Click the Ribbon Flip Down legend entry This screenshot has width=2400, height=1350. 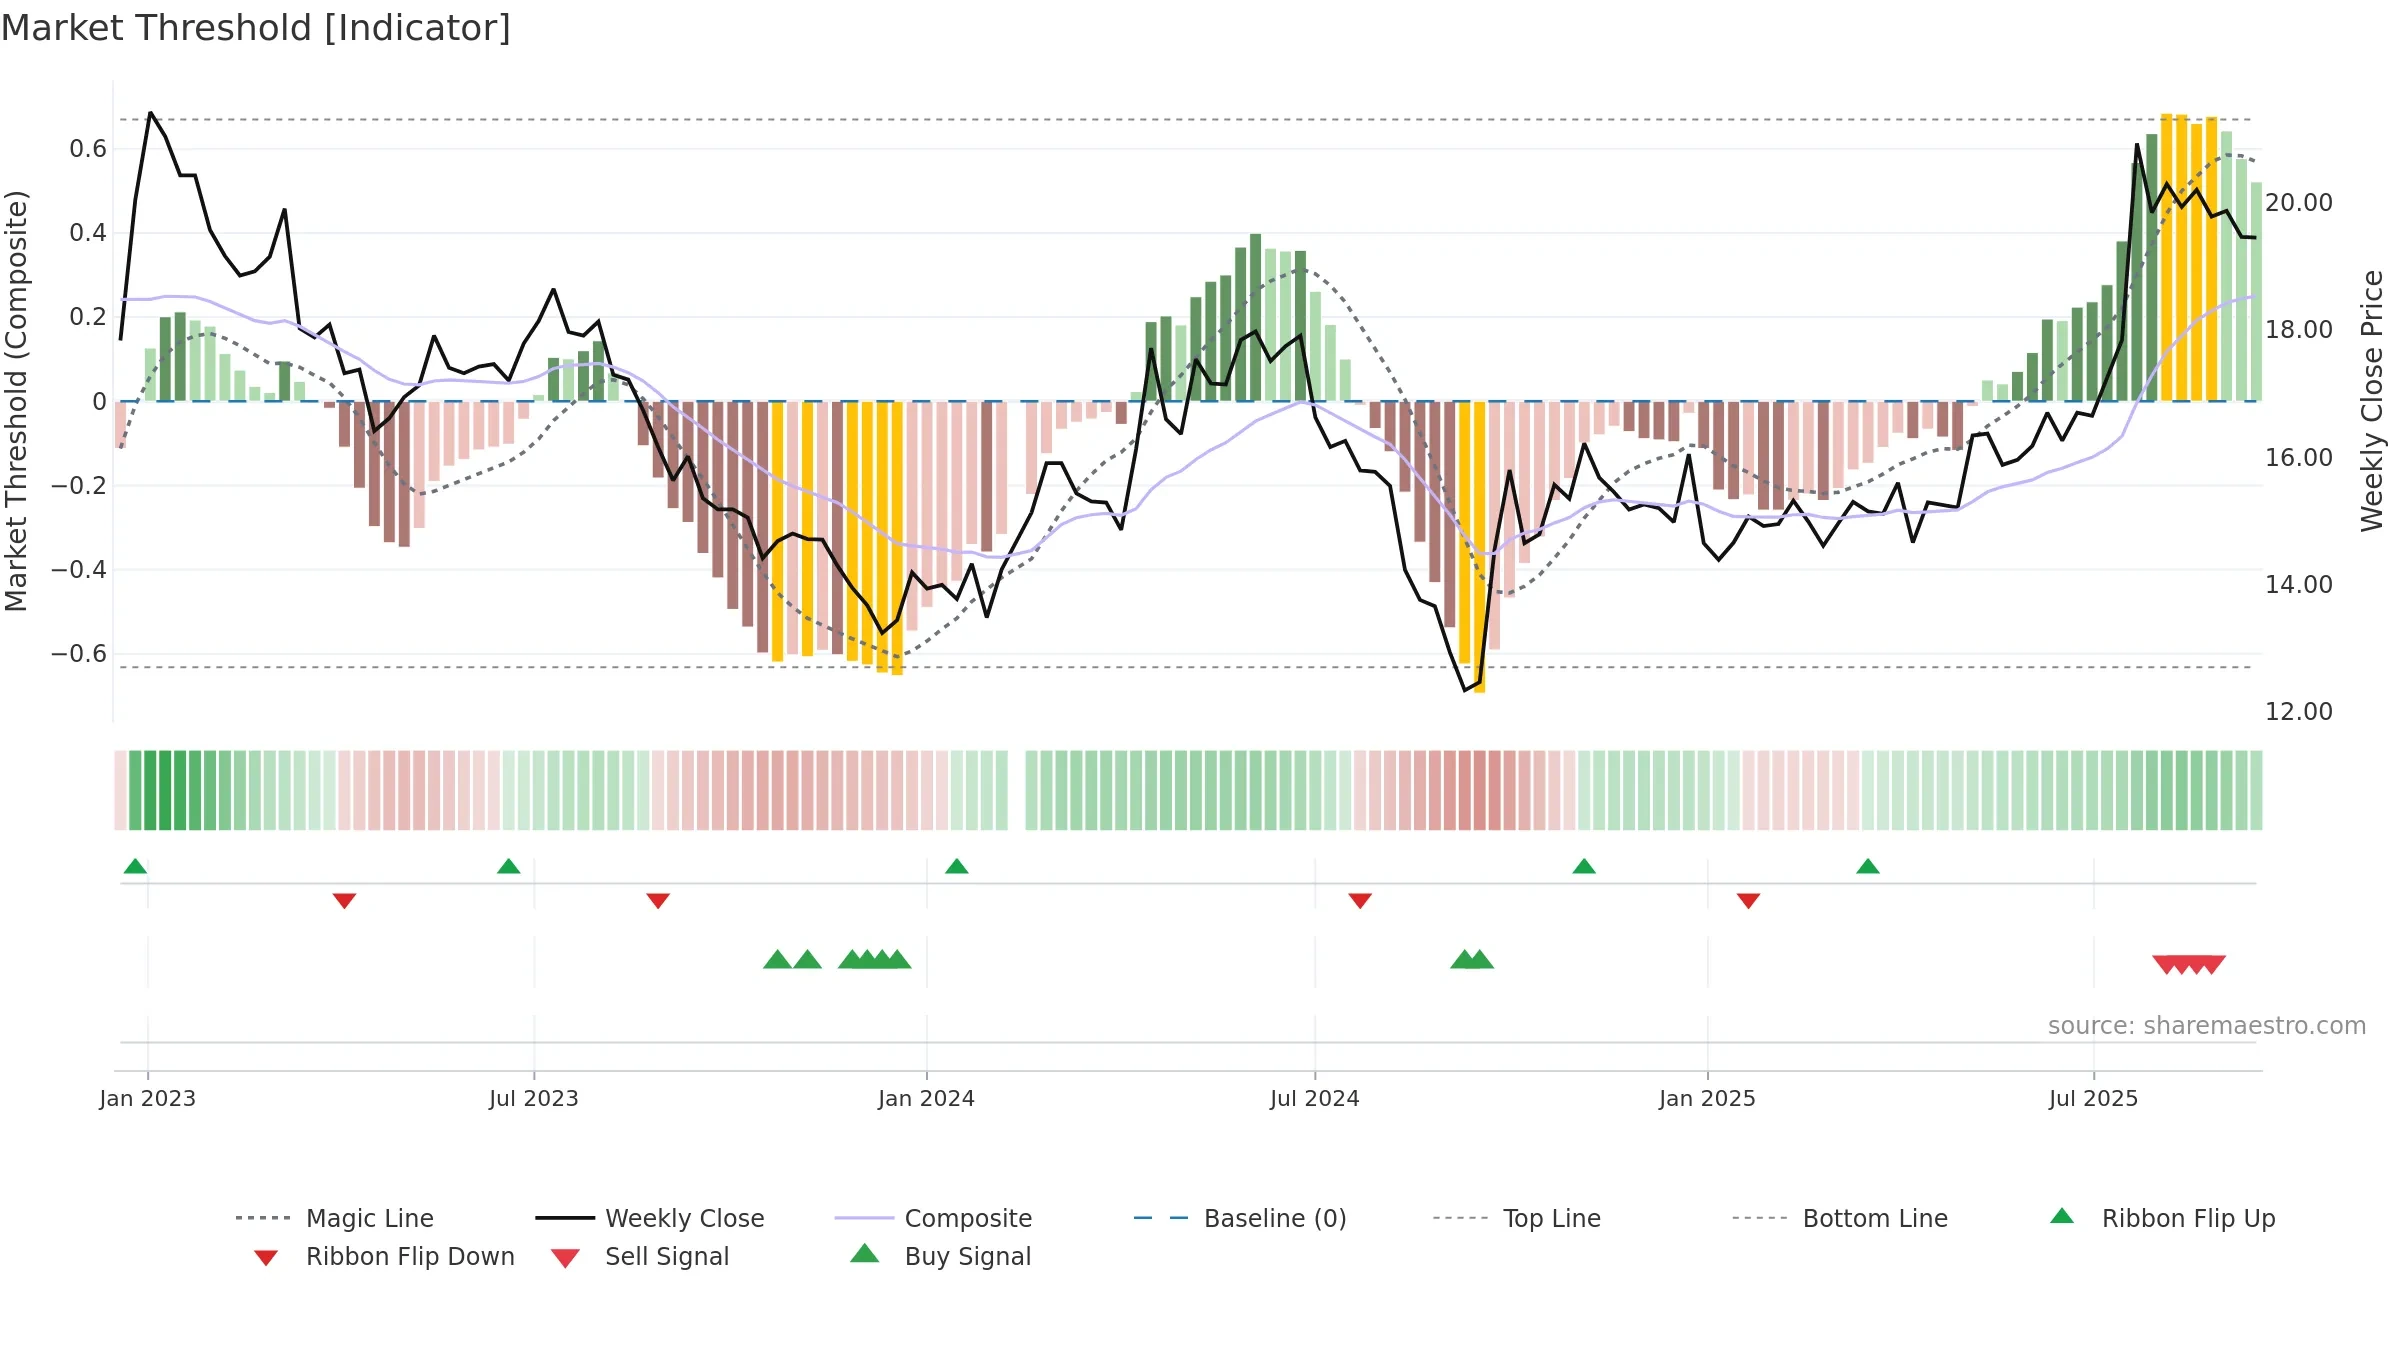[x=384, y=1256]
